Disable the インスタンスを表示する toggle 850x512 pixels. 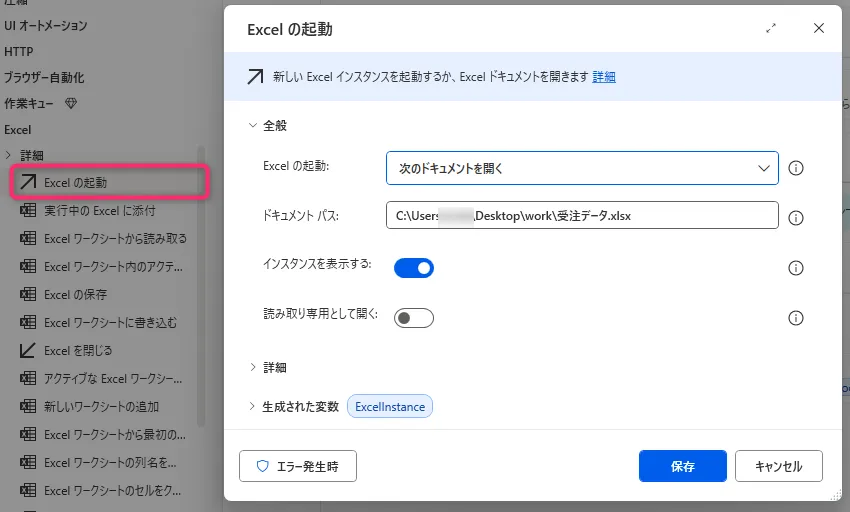(414, 268)
